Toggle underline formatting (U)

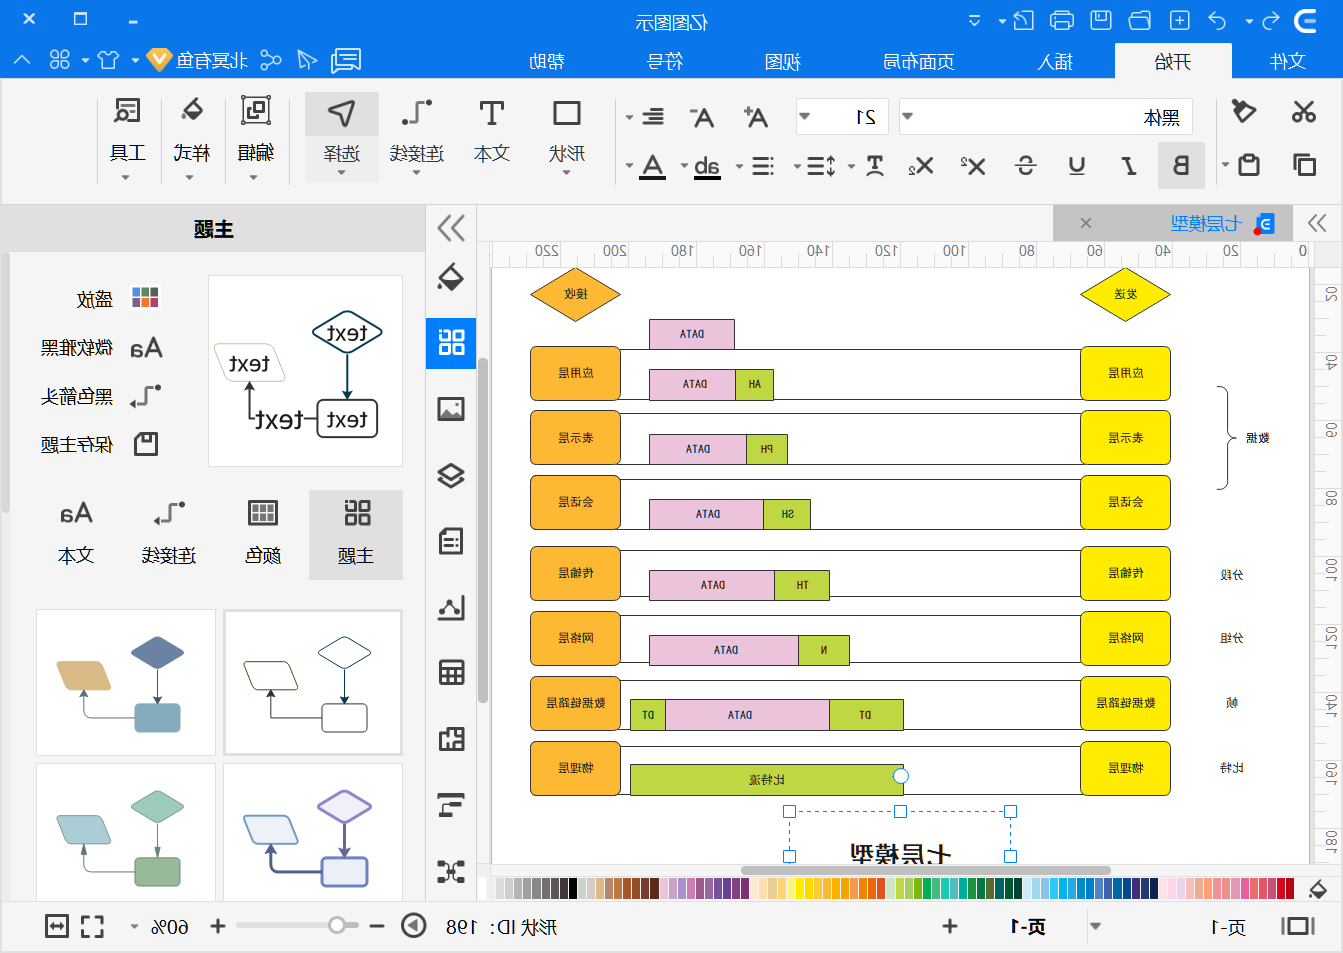[1077, 165]
